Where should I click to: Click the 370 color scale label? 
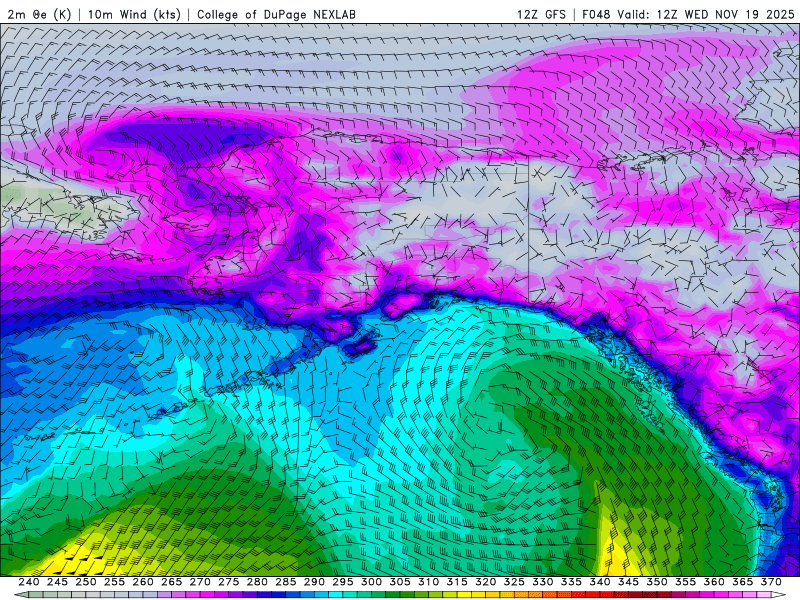(771, 582)
